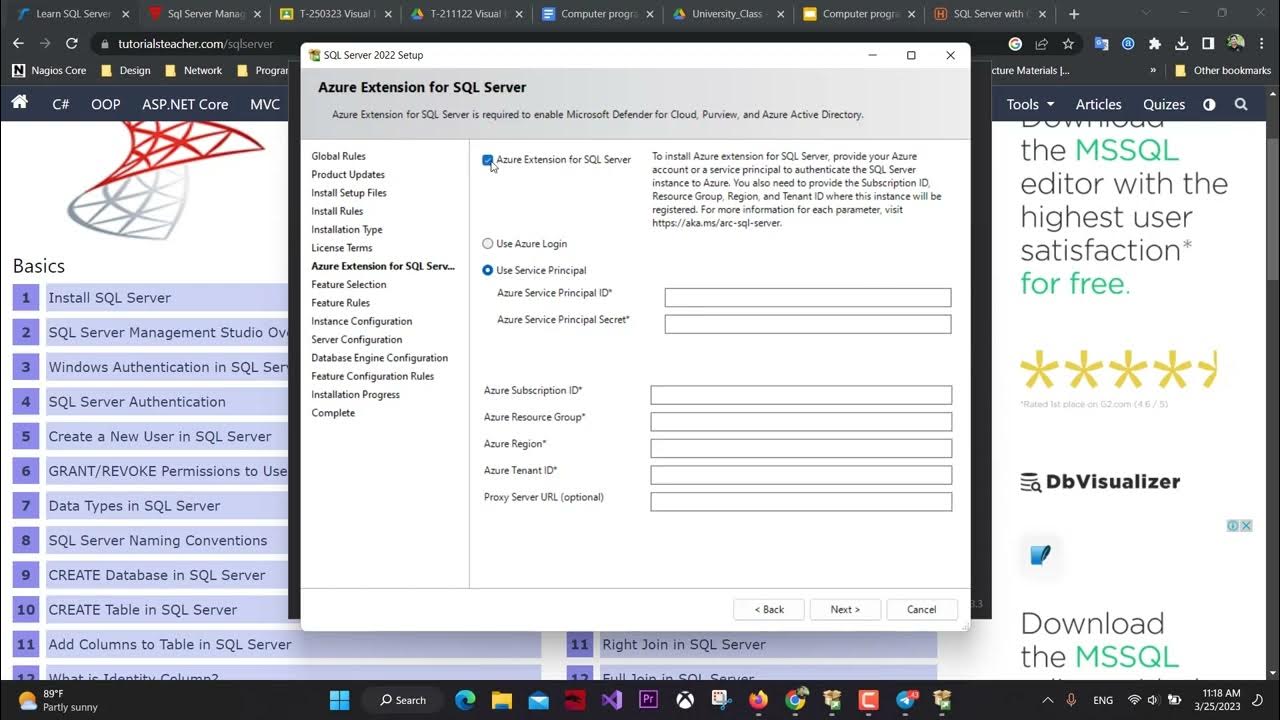The image size is (1280, 720).
Task: Open Chrome Extensions puzzle icon
Action: (1155, 44)
